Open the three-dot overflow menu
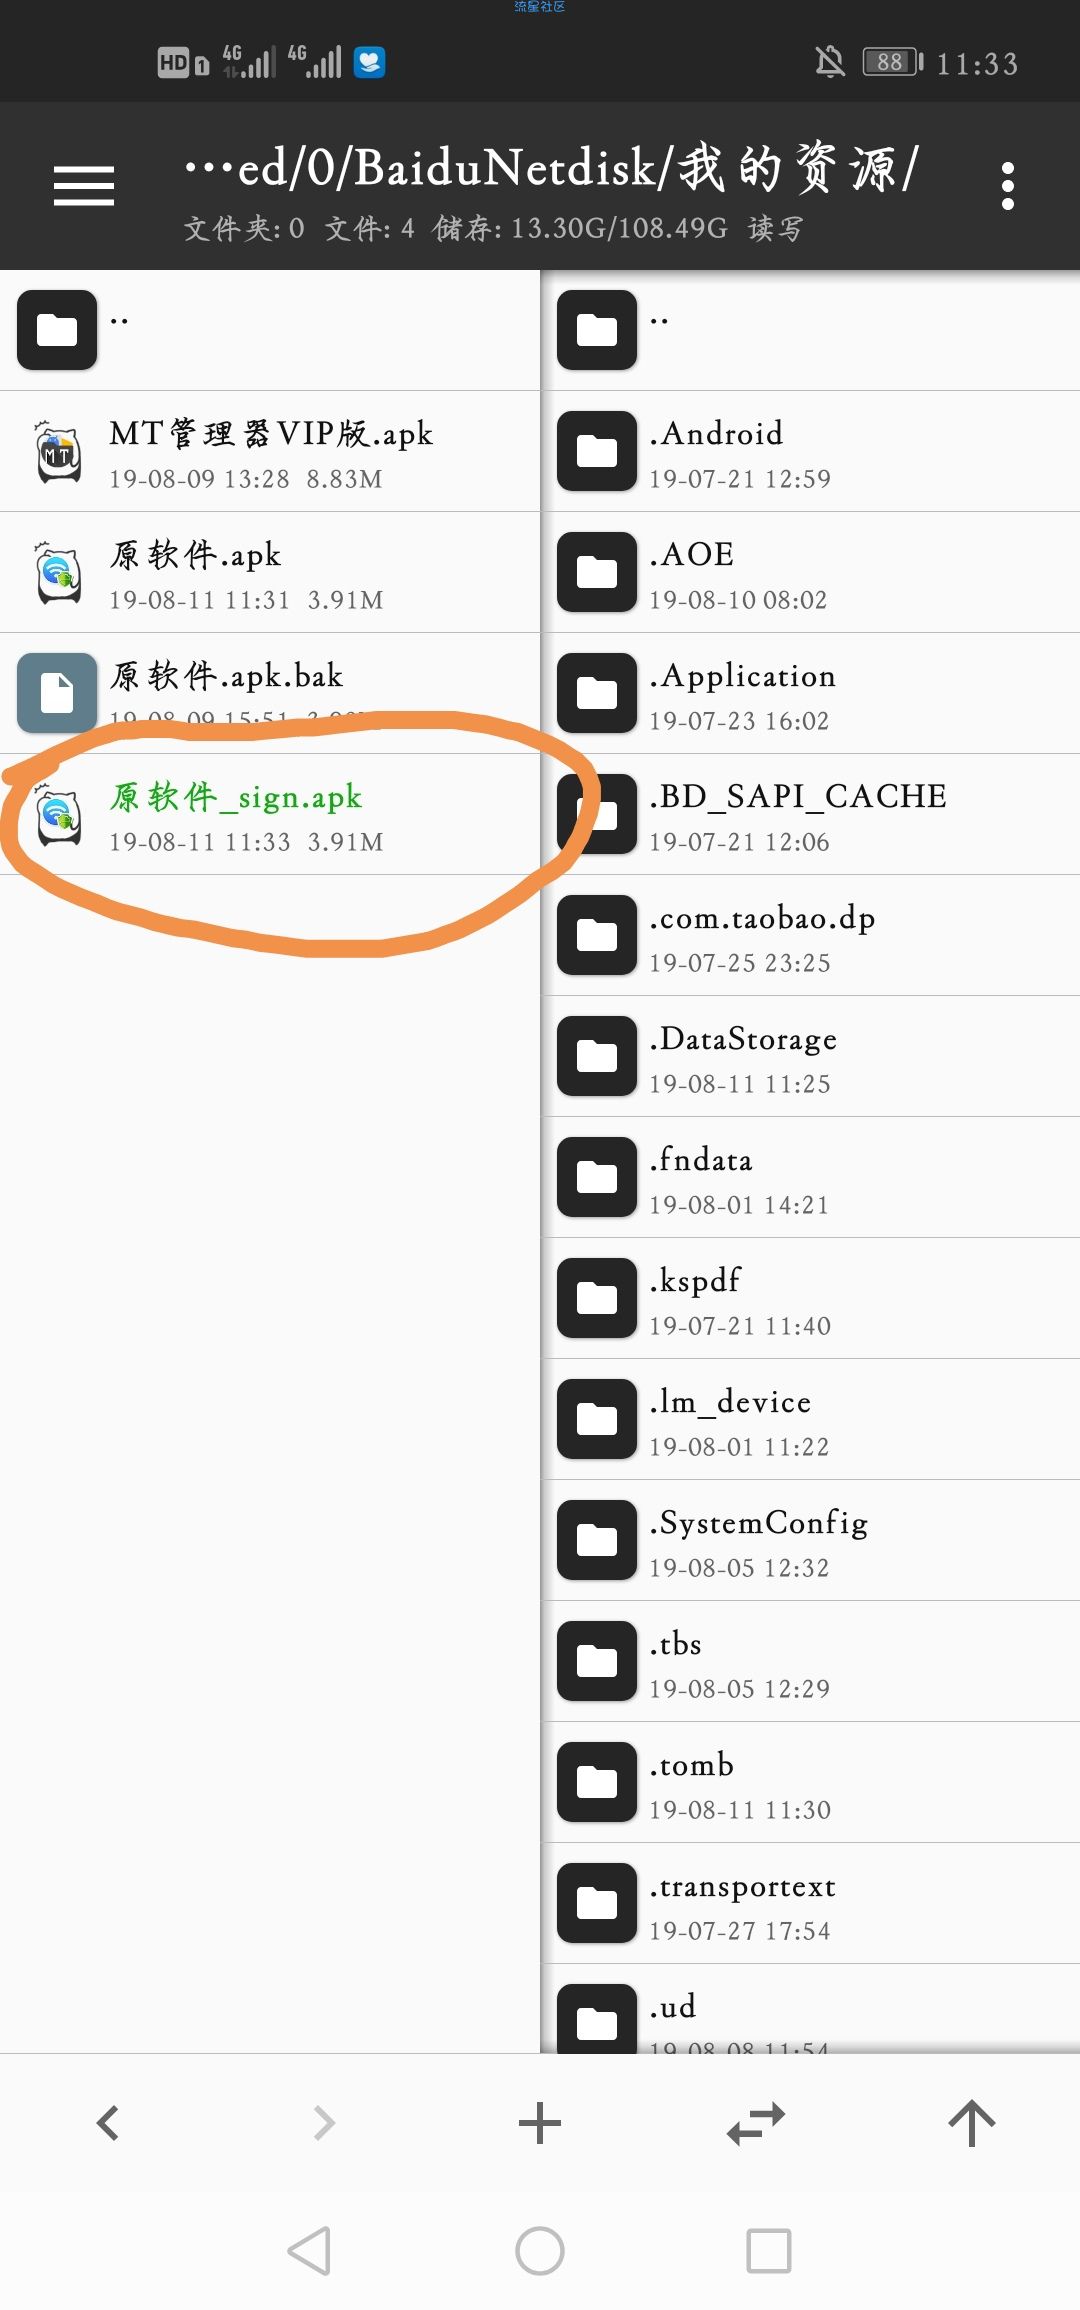The image size is (1080, 2310). (1007, 186)
